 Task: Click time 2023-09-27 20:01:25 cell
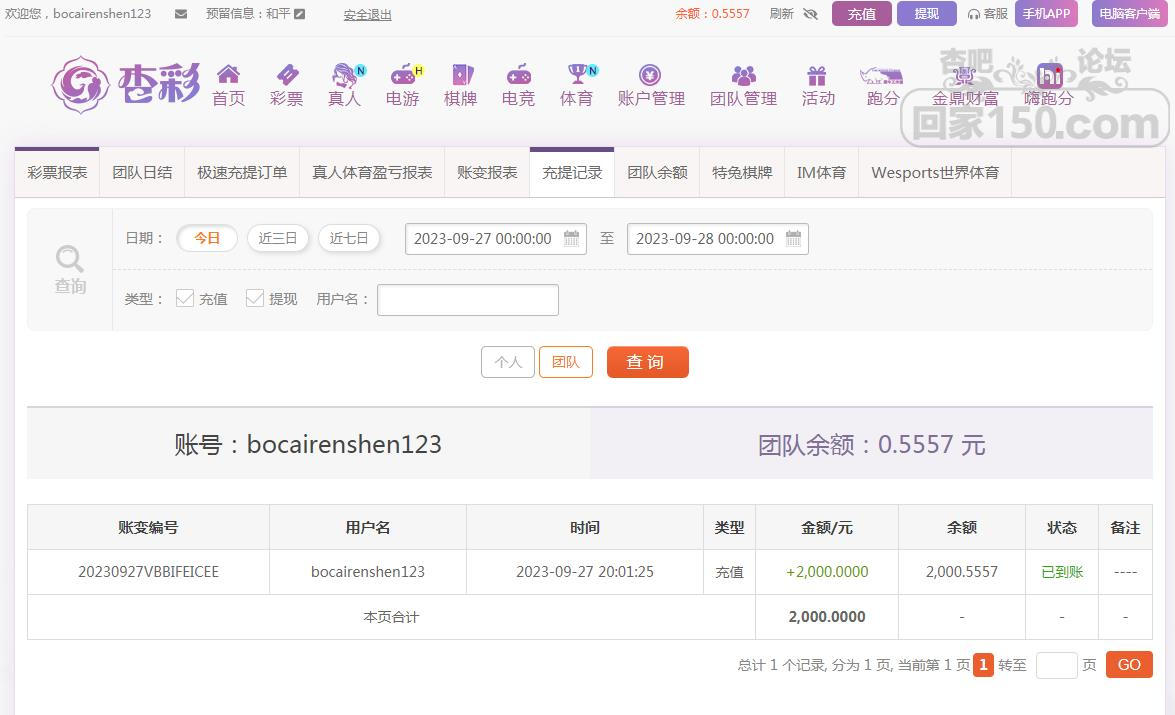click(585, 572)
